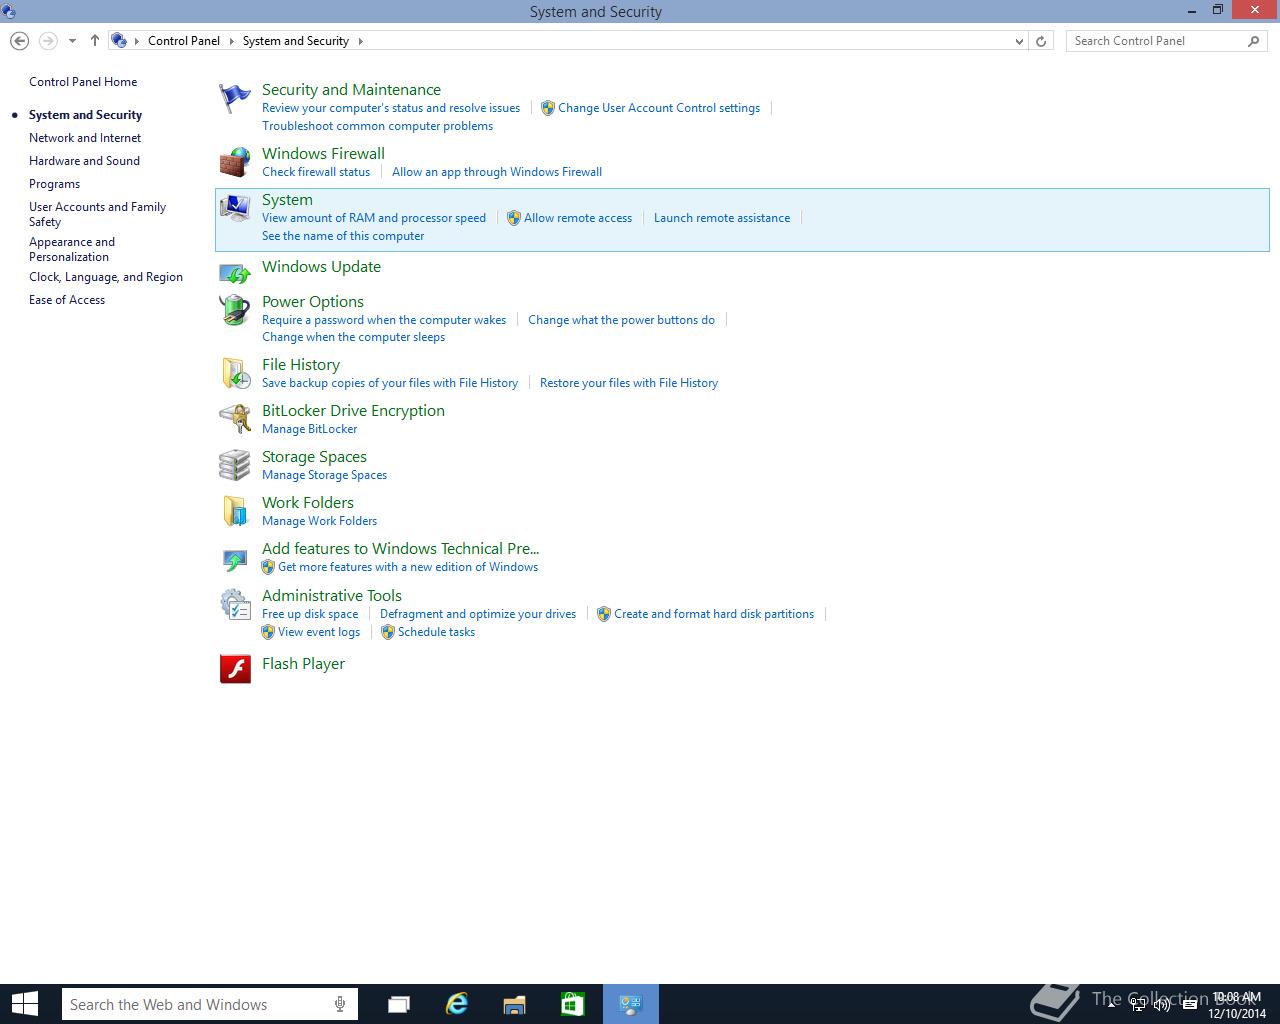This screenshot has width=1280, height=1024.
Task: Go to Control Panel Home
Action: [83, 82]
